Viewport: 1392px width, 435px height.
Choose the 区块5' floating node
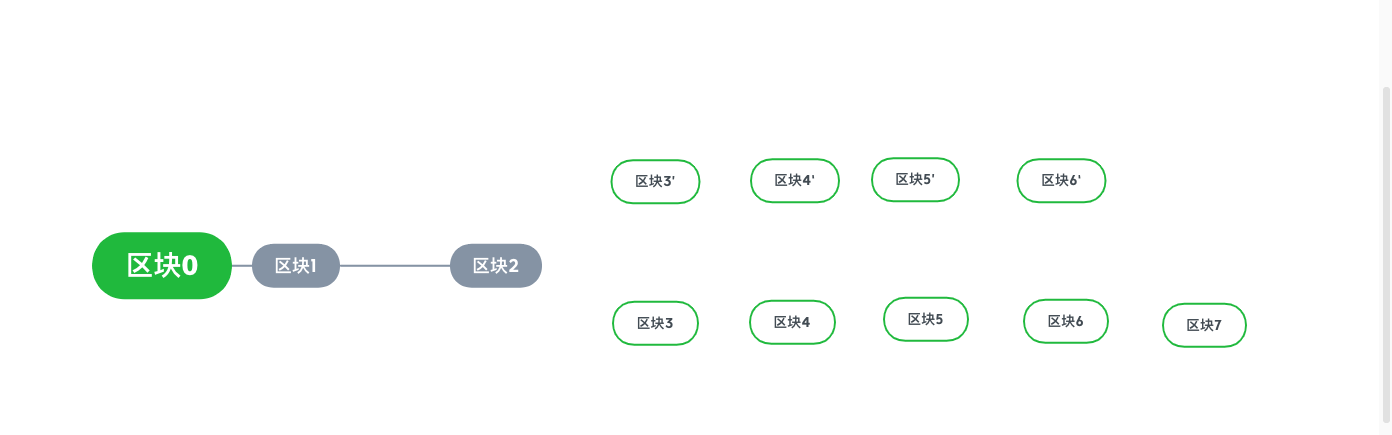pyautogui.click(x=915, y=180)
